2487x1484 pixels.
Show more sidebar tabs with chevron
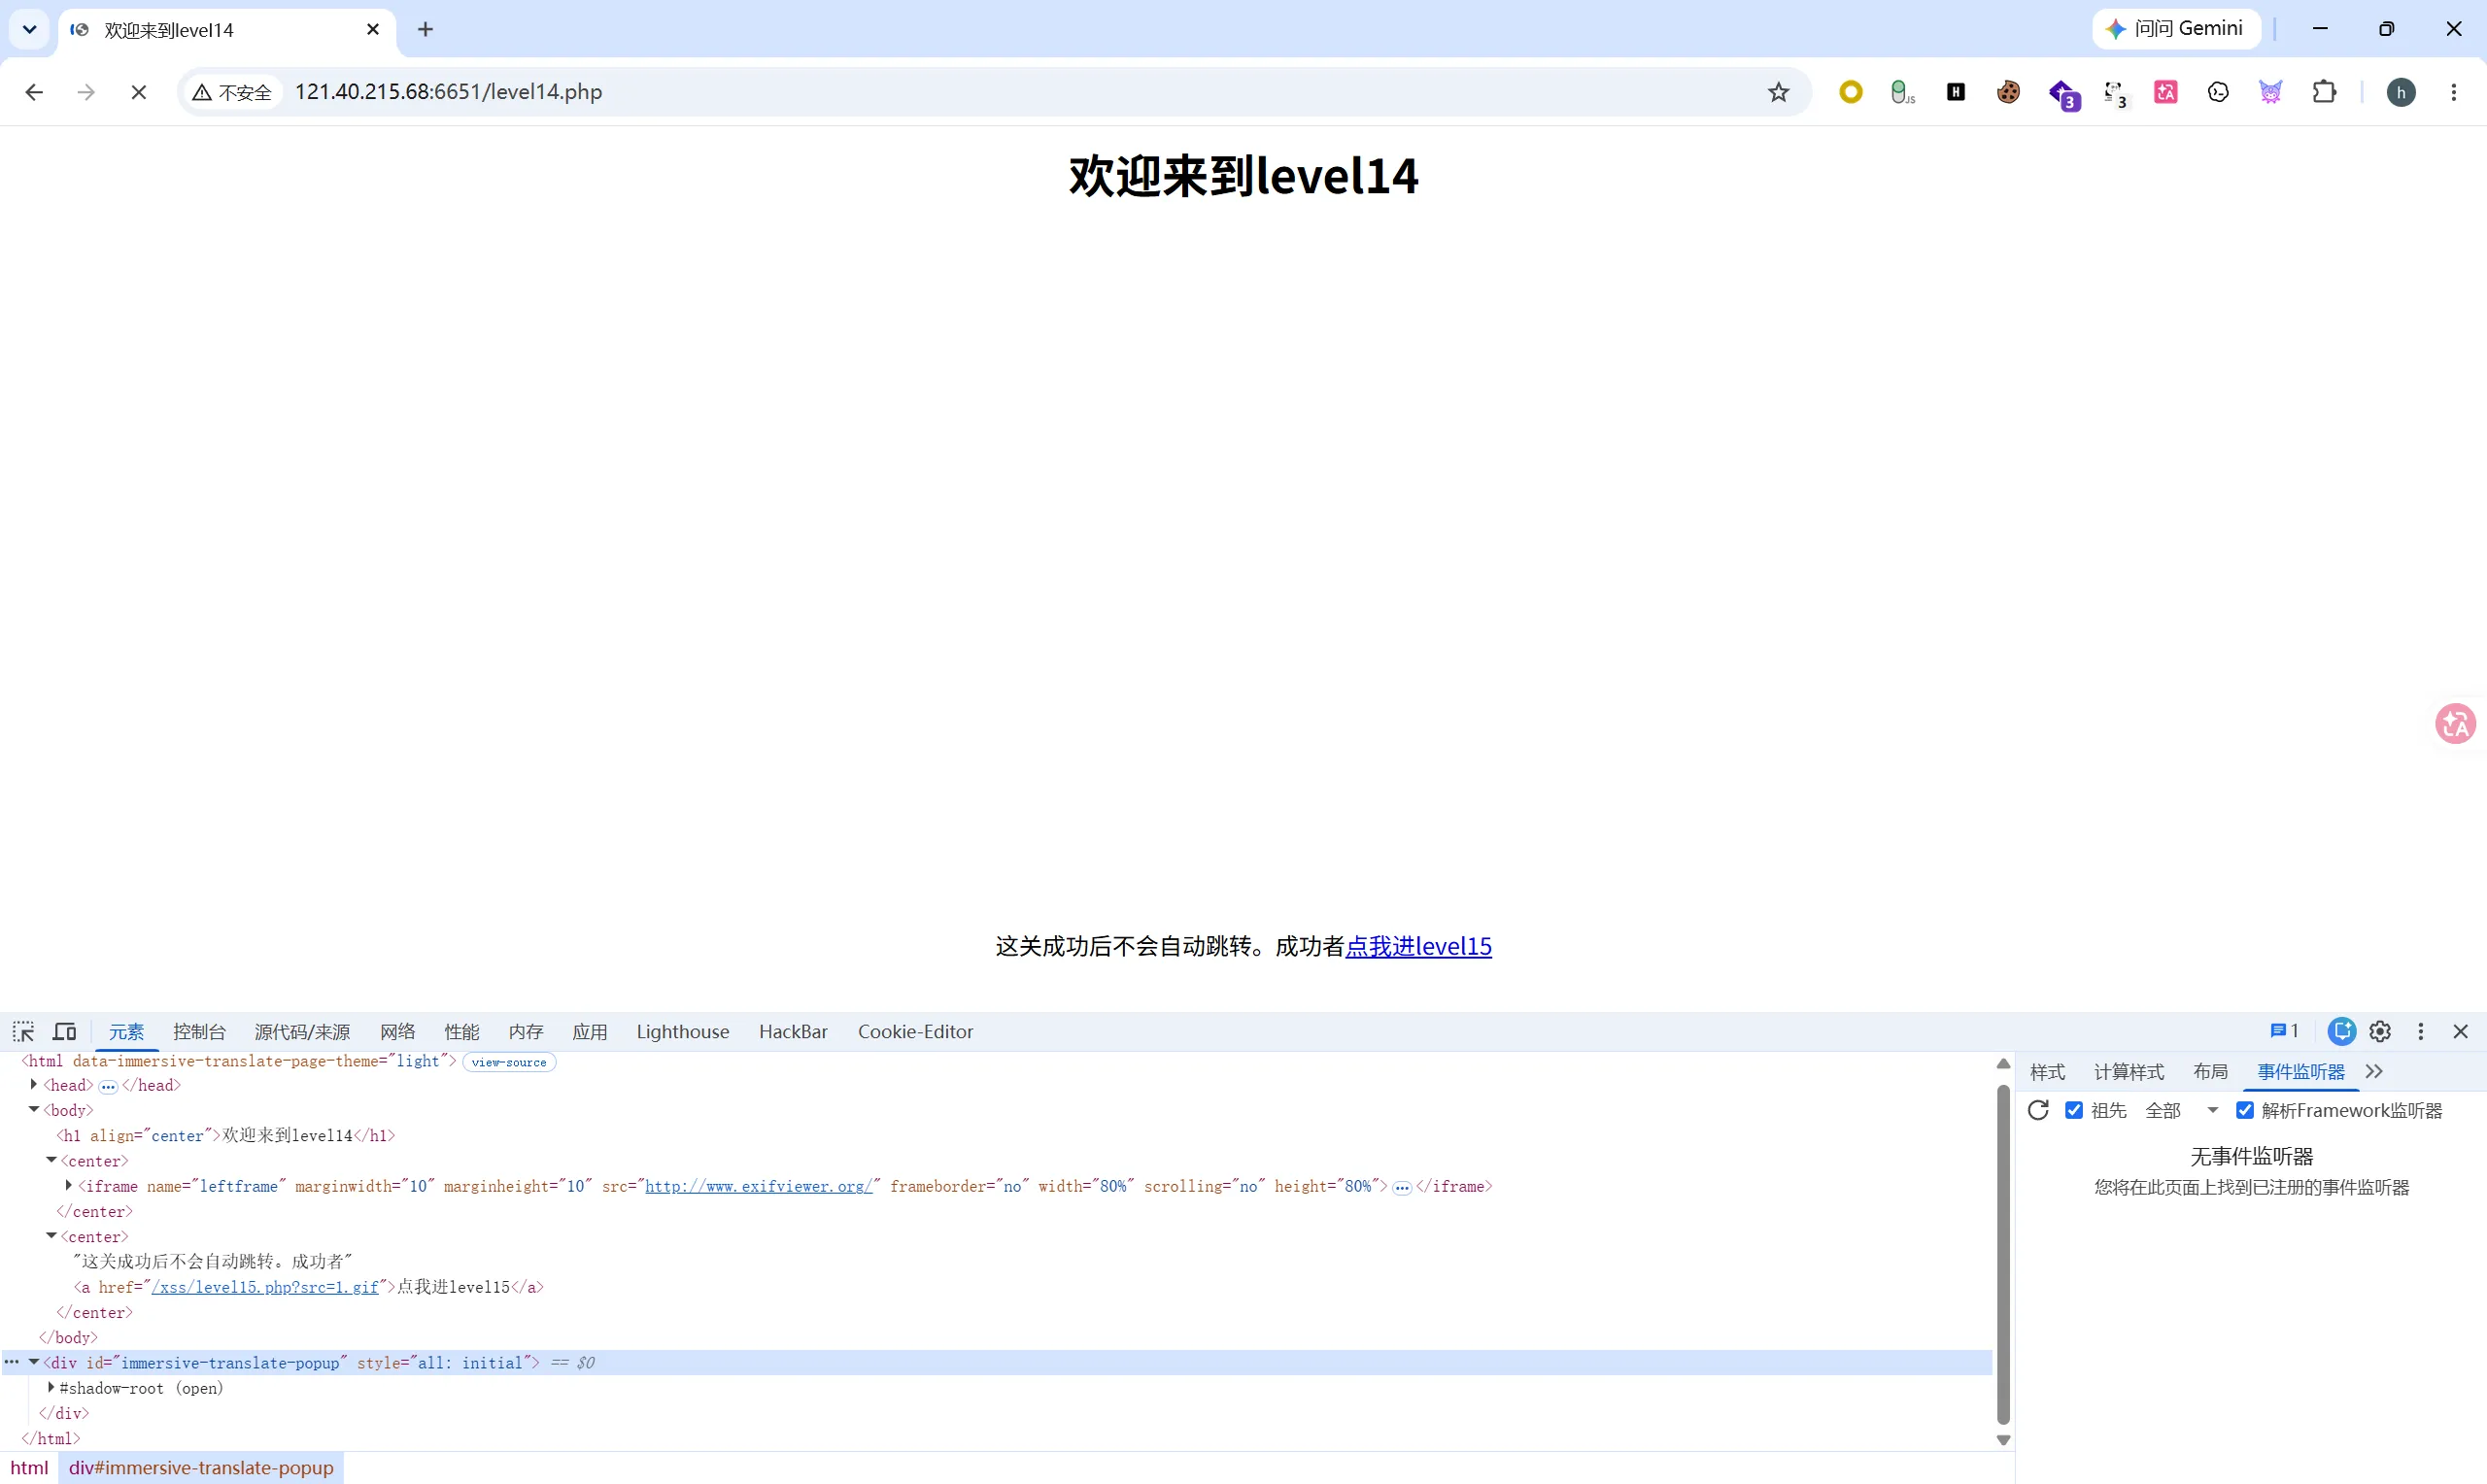point(2374,1071)
